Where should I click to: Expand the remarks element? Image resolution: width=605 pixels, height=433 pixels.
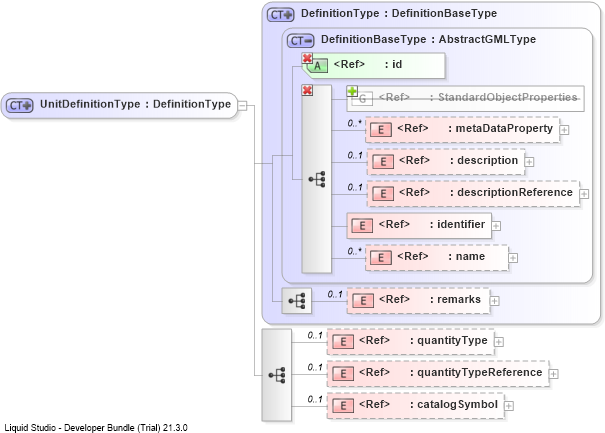494,301
